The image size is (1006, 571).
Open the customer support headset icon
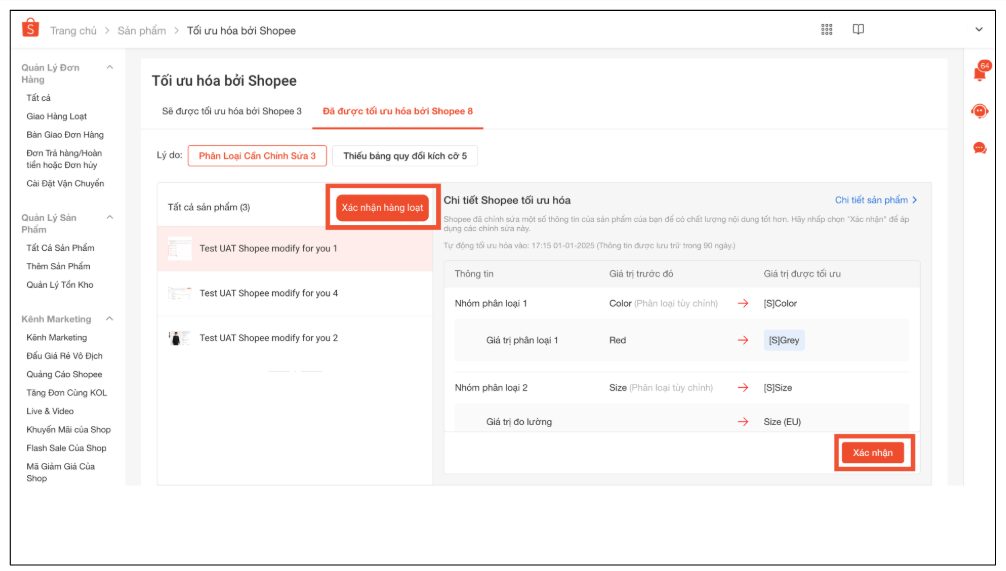(980, 112)
